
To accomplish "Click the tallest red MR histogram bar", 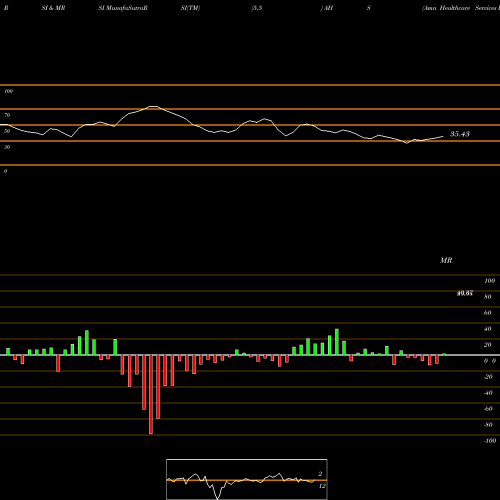I will click(151, 394).
